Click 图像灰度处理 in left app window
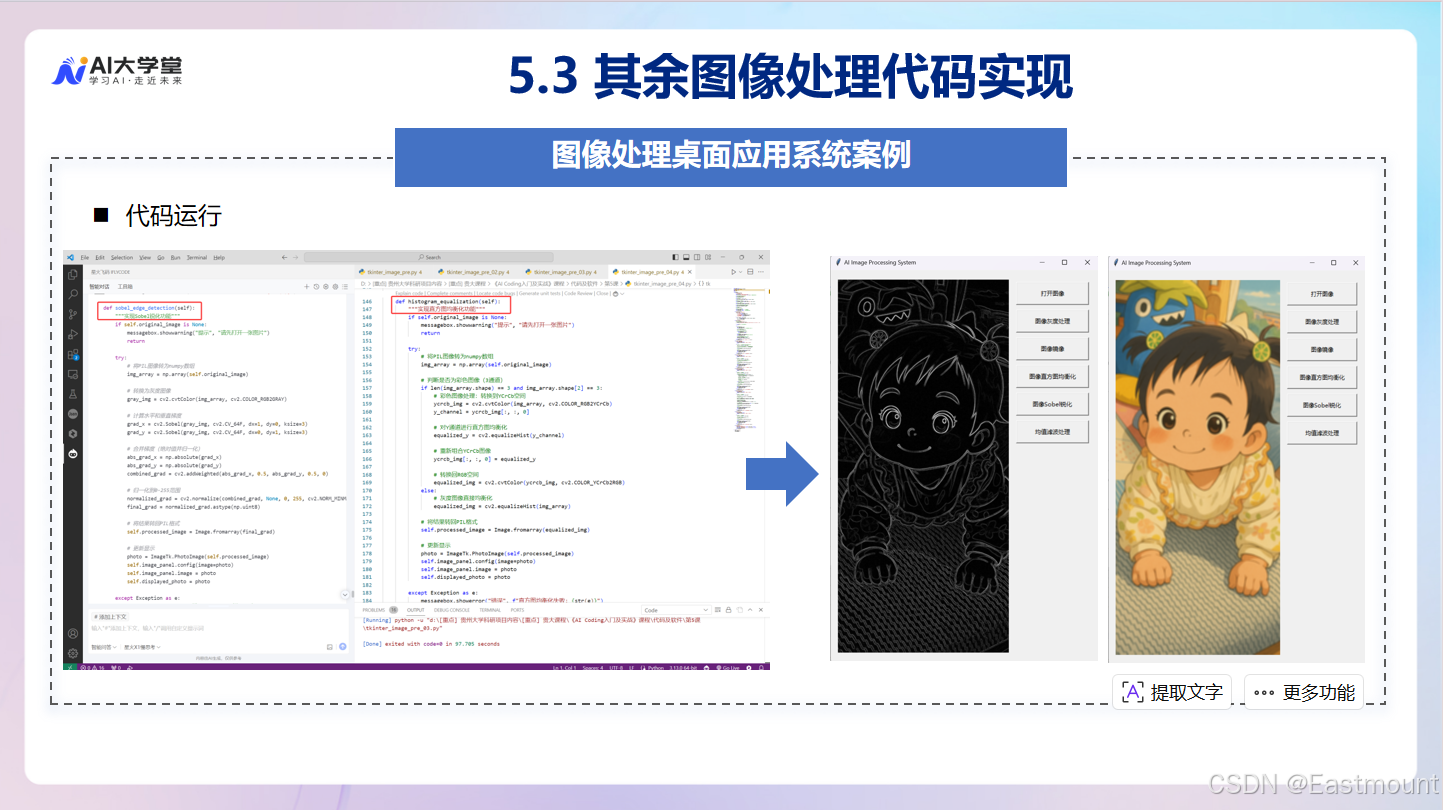 pos(1051,321)
